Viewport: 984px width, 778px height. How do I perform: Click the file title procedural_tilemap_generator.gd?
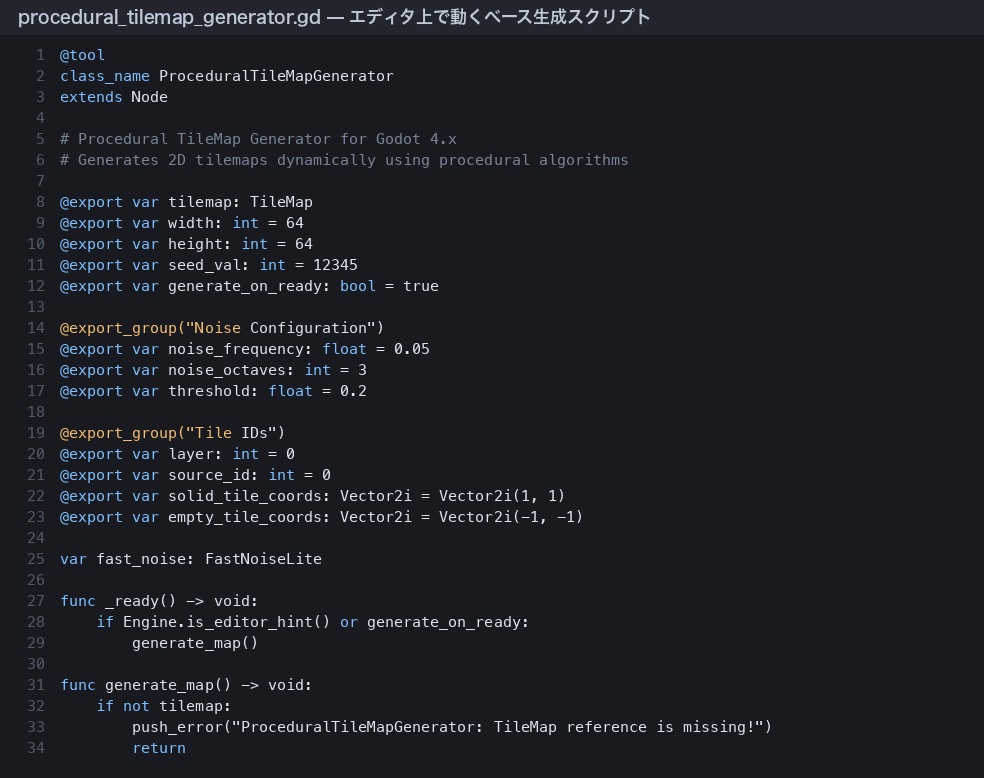tap(169, 17)
